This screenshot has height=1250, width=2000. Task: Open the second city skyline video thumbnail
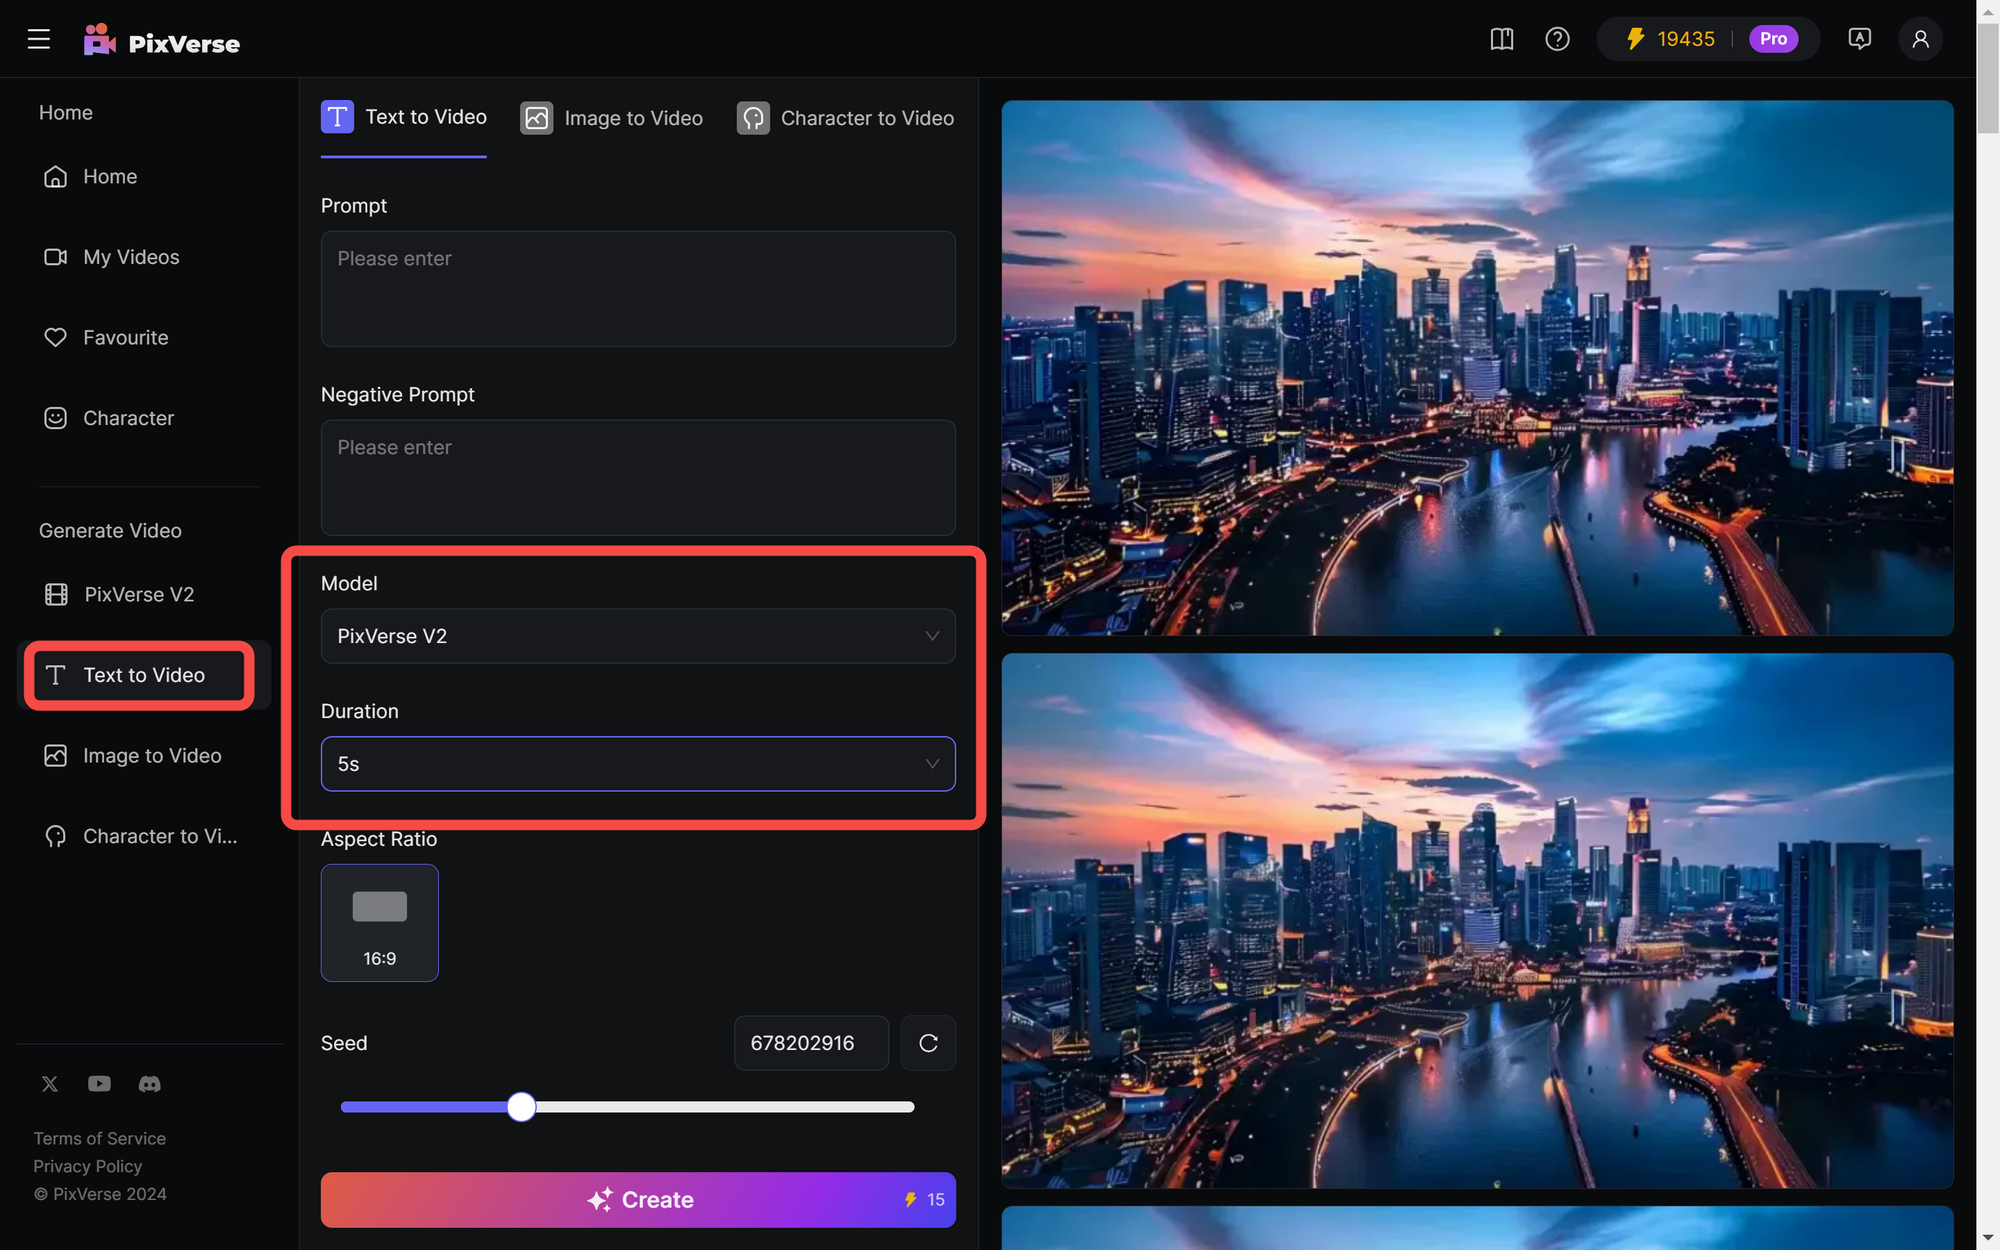(x=1478, y=921)
